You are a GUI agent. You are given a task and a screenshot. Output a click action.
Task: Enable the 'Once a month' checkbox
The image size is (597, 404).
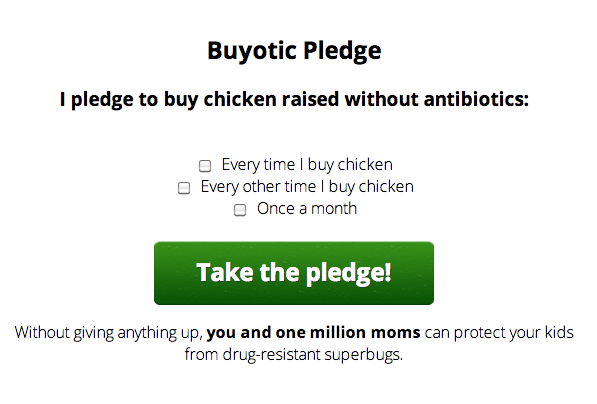[240, 210]
